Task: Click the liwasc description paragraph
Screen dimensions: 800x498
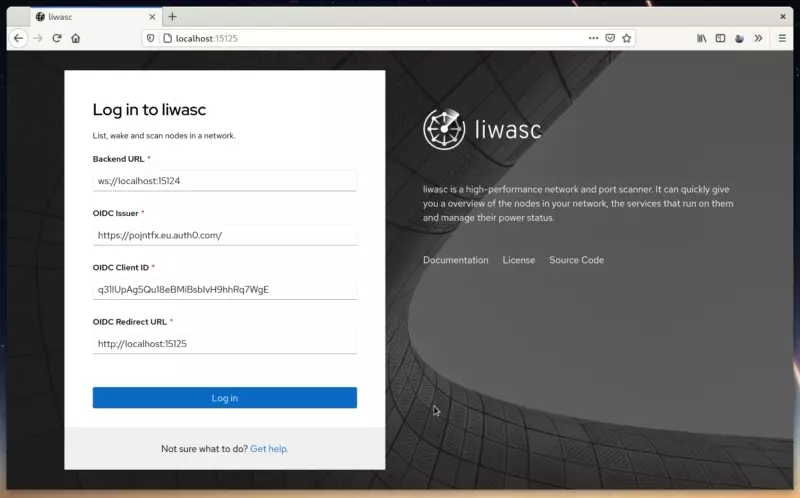Action: point(578,204)
